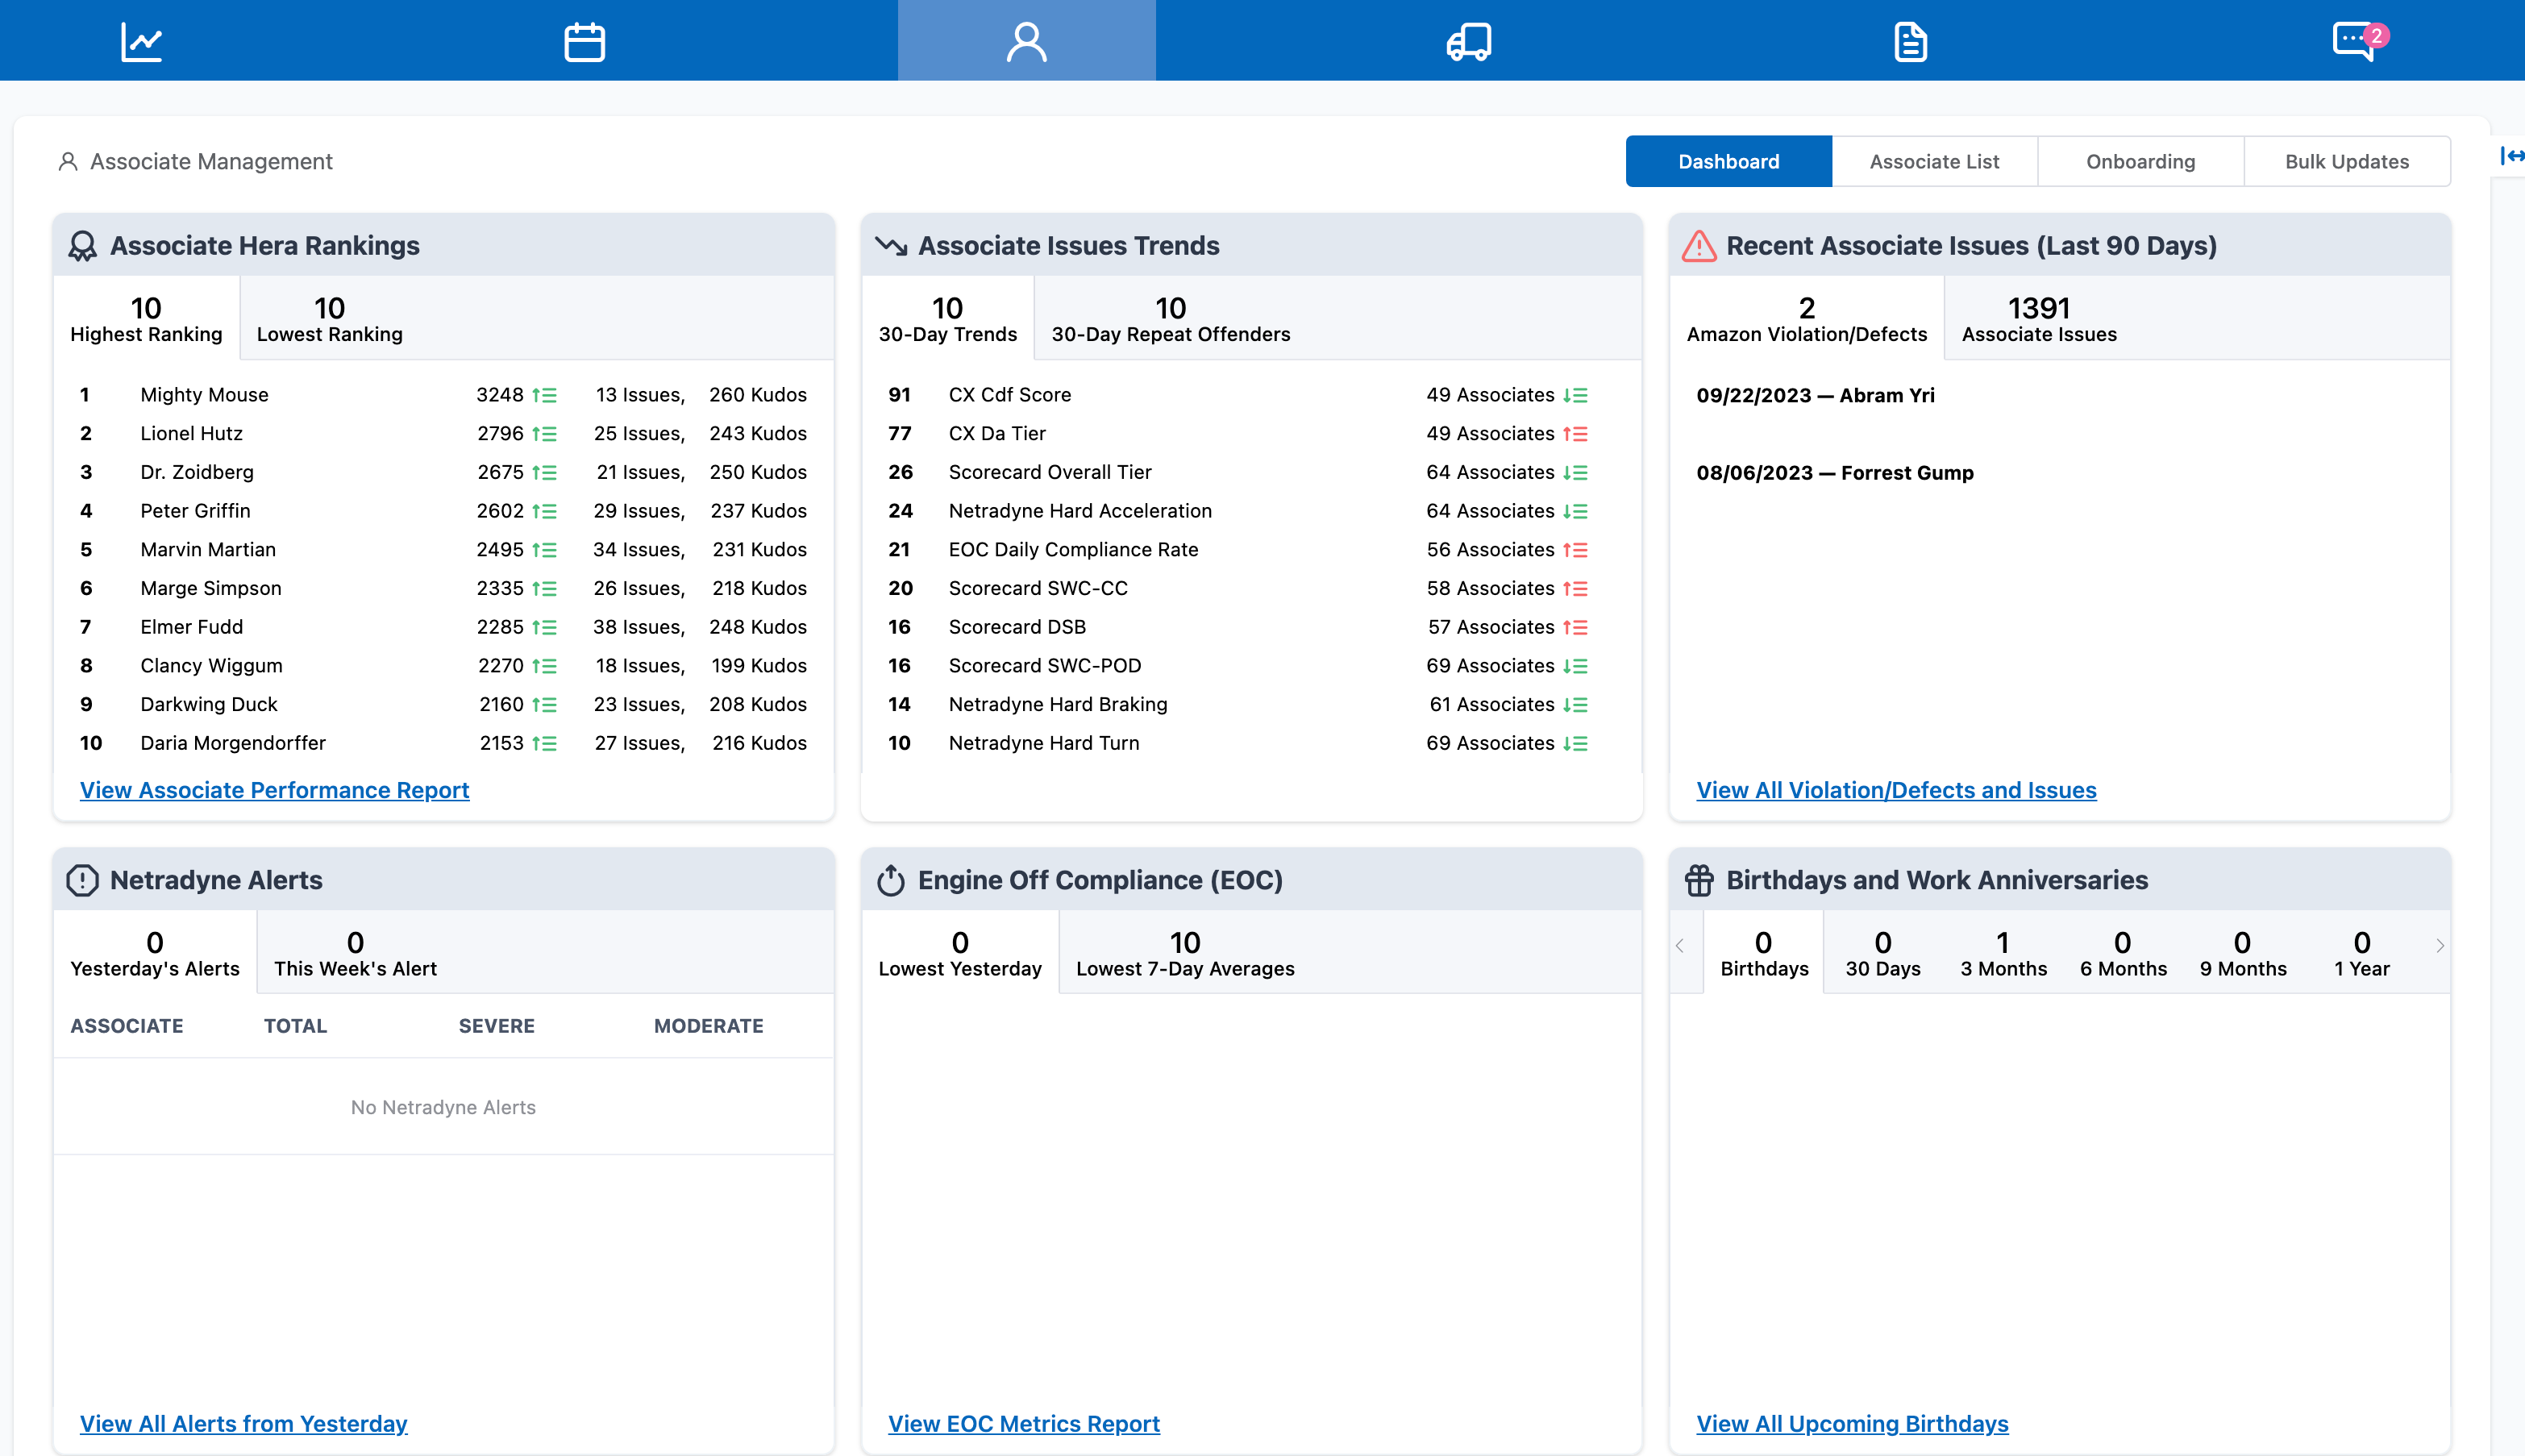Open the document reports icon
The image size is (2525, 1456).
coord(1910,41)
